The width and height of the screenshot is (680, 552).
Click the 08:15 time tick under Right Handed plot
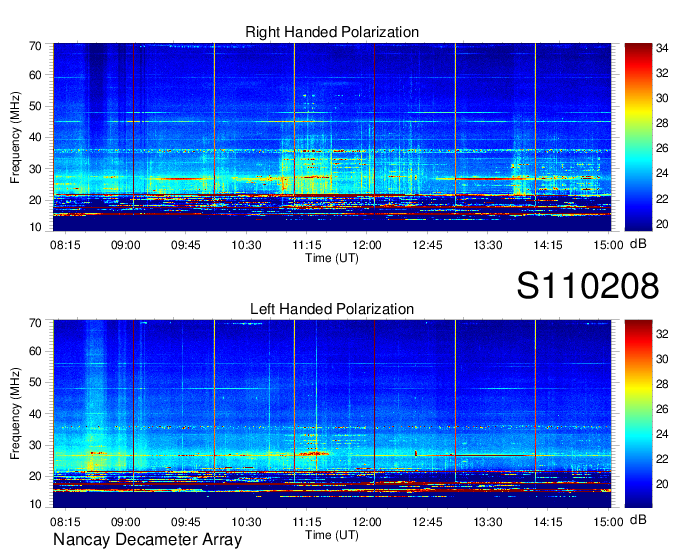65,245
